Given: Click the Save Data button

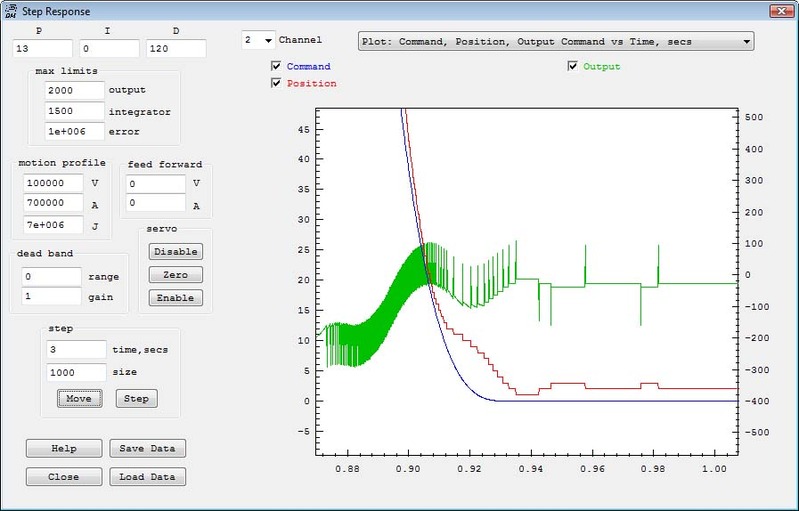Looking at the screenshot, I should (147, 448).
